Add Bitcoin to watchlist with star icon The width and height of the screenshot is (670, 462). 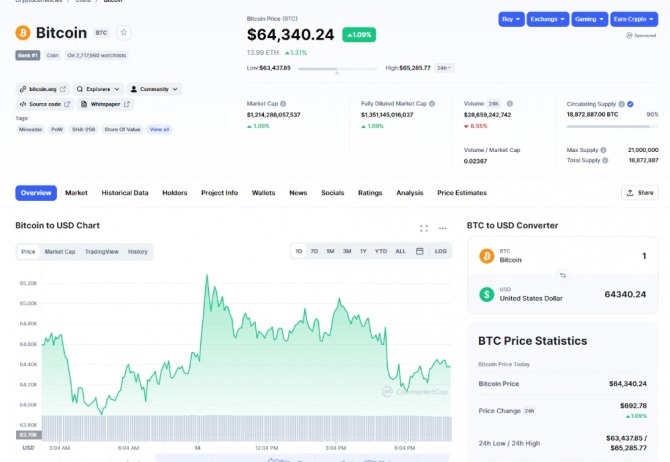coord(124,33)
